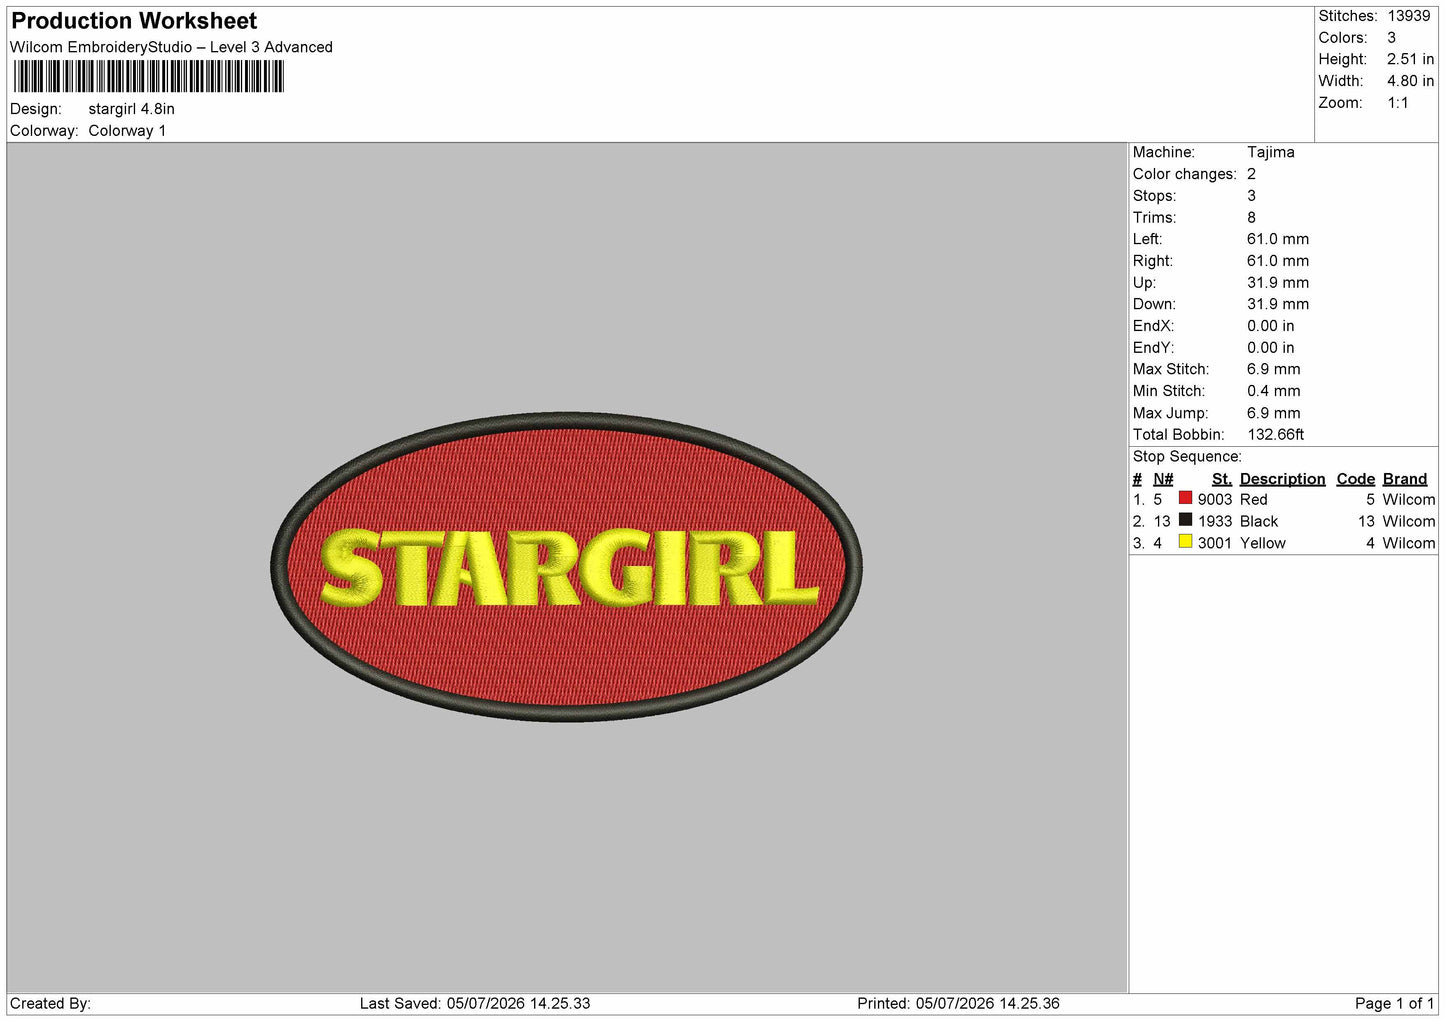
Task: Click the stitch count 1933 in Black row
Action: pyautogui.click(x=1215, y=521)
